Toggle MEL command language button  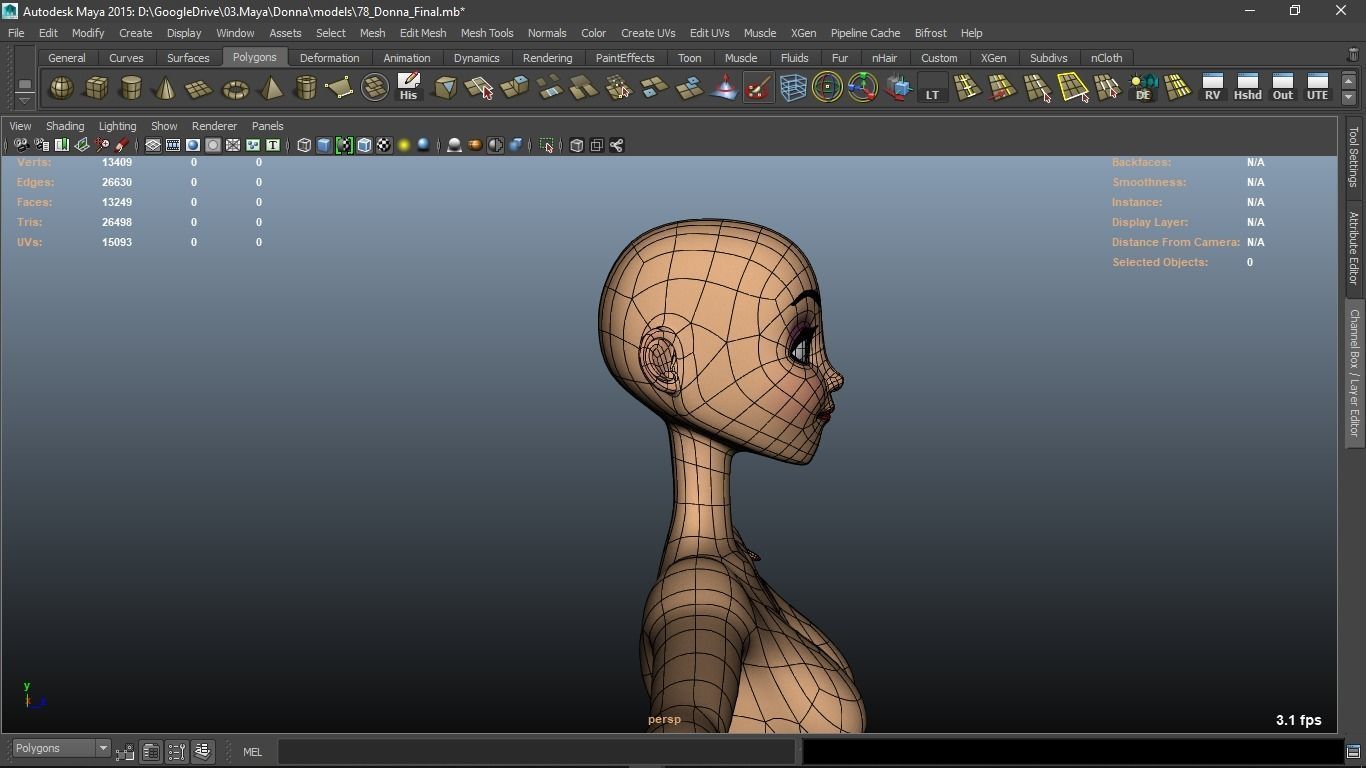252,752
